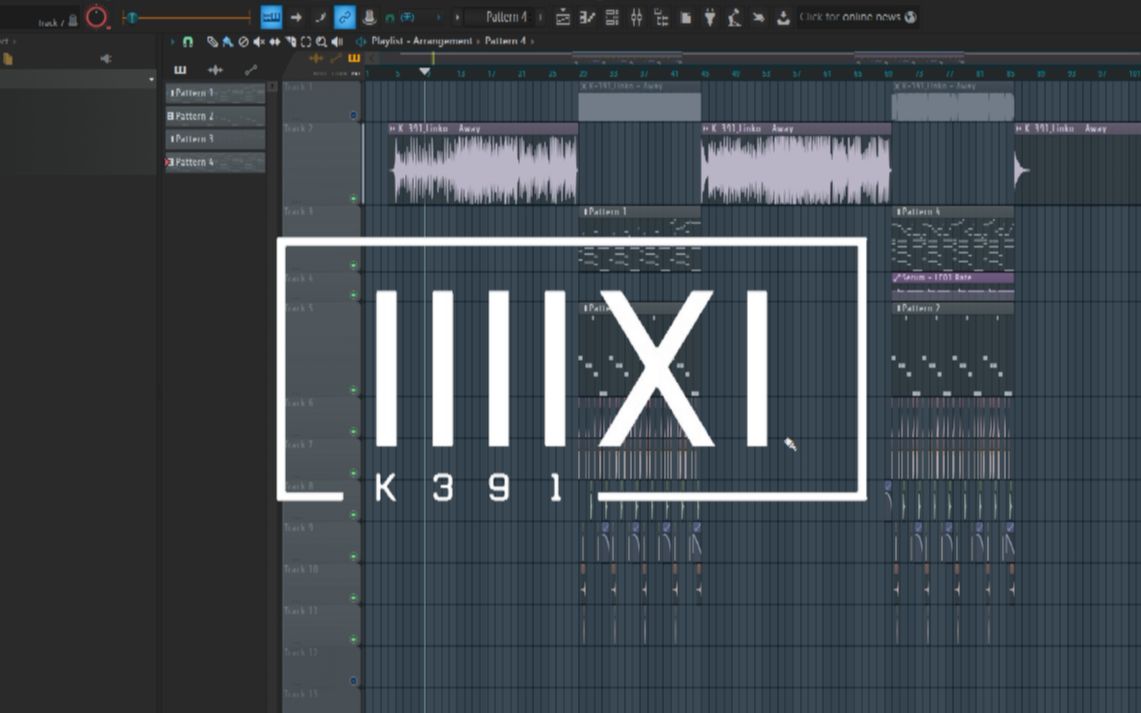Click the Track 2 header label
Screen dimensions: 1141x713
coord(298,128)
